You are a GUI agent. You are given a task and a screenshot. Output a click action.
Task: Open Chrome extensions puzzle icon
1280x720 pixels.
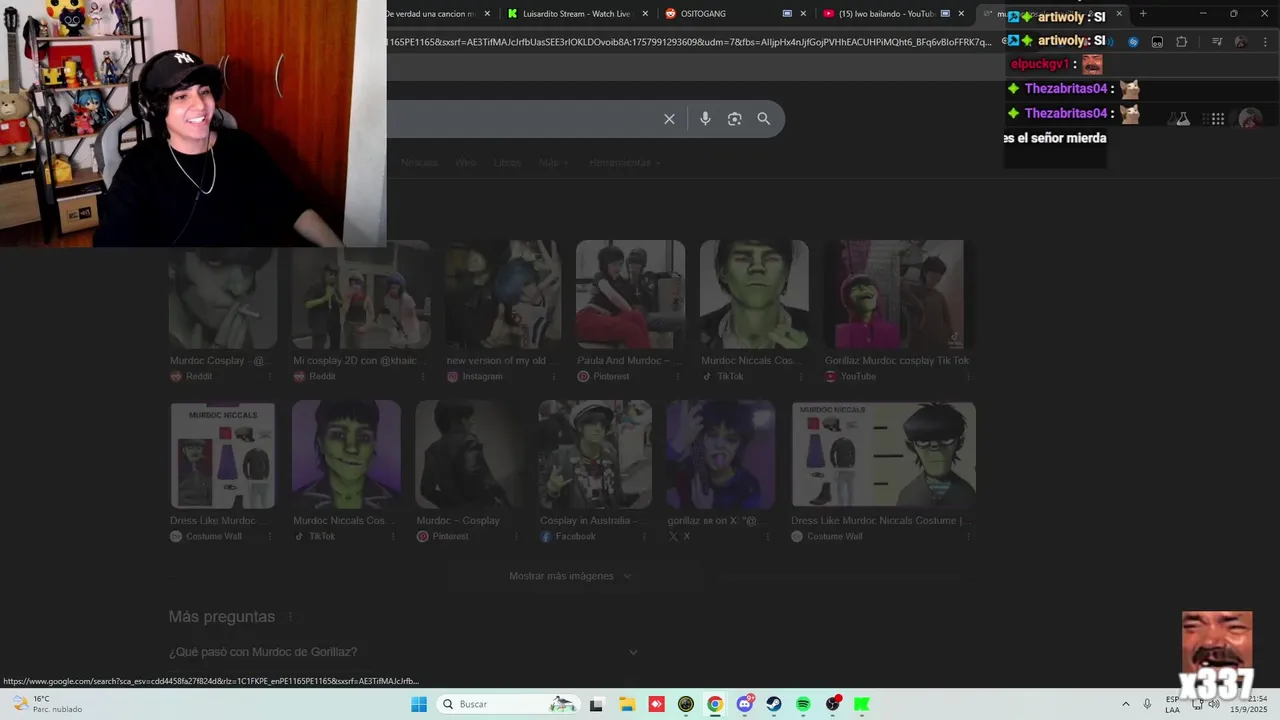click(x=1182, y=42)
